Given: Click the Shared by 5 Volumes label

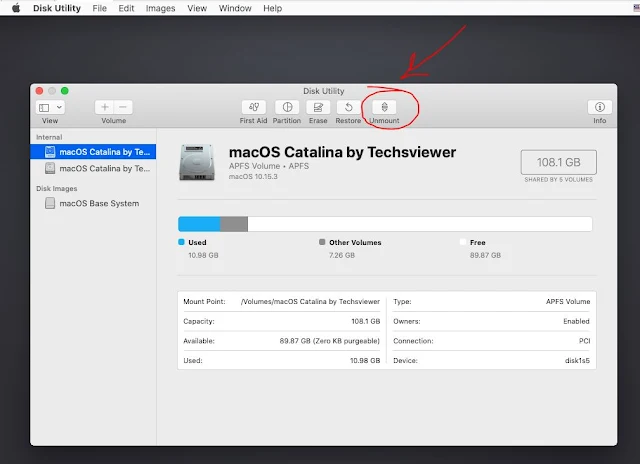Looking at the screenshot, I should 558,180.
